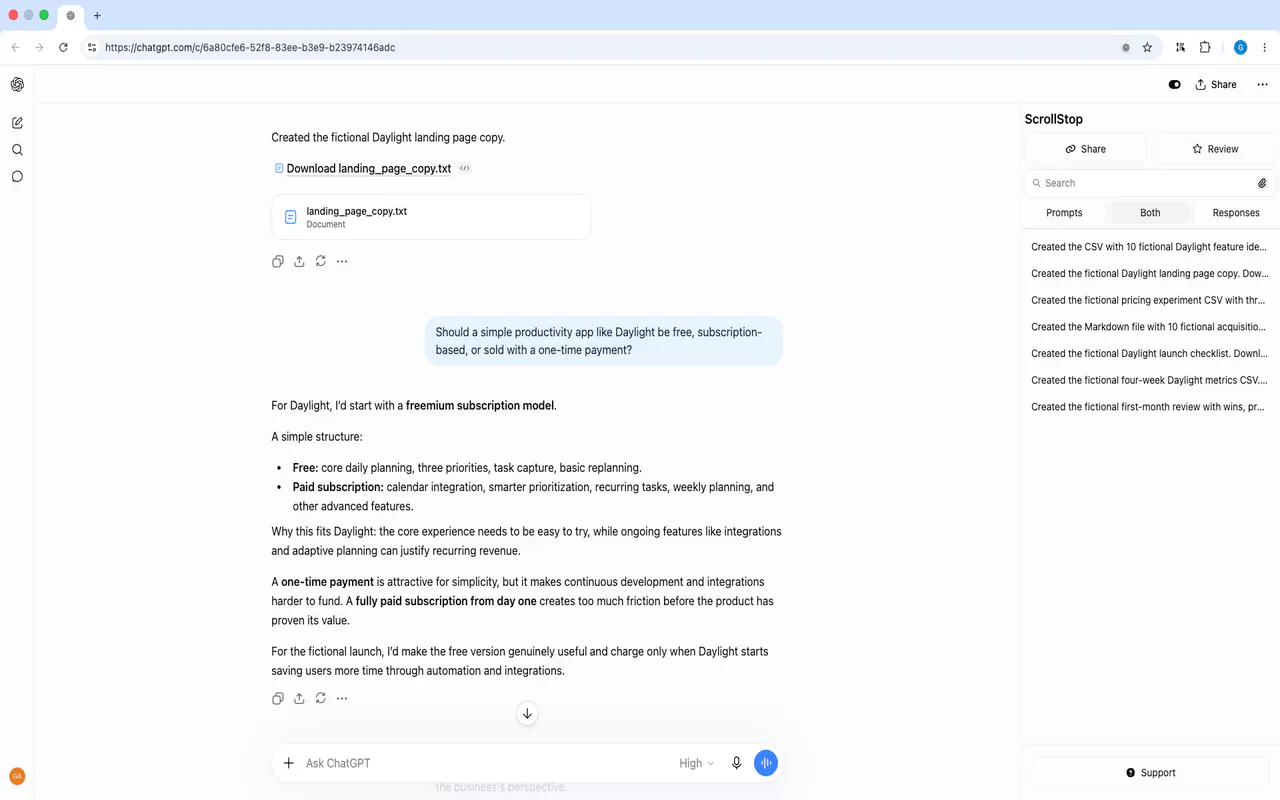Open the Support button in ScrollStop panel
This screenshot has height=800, width=1280.
[x=1150, y=773]
